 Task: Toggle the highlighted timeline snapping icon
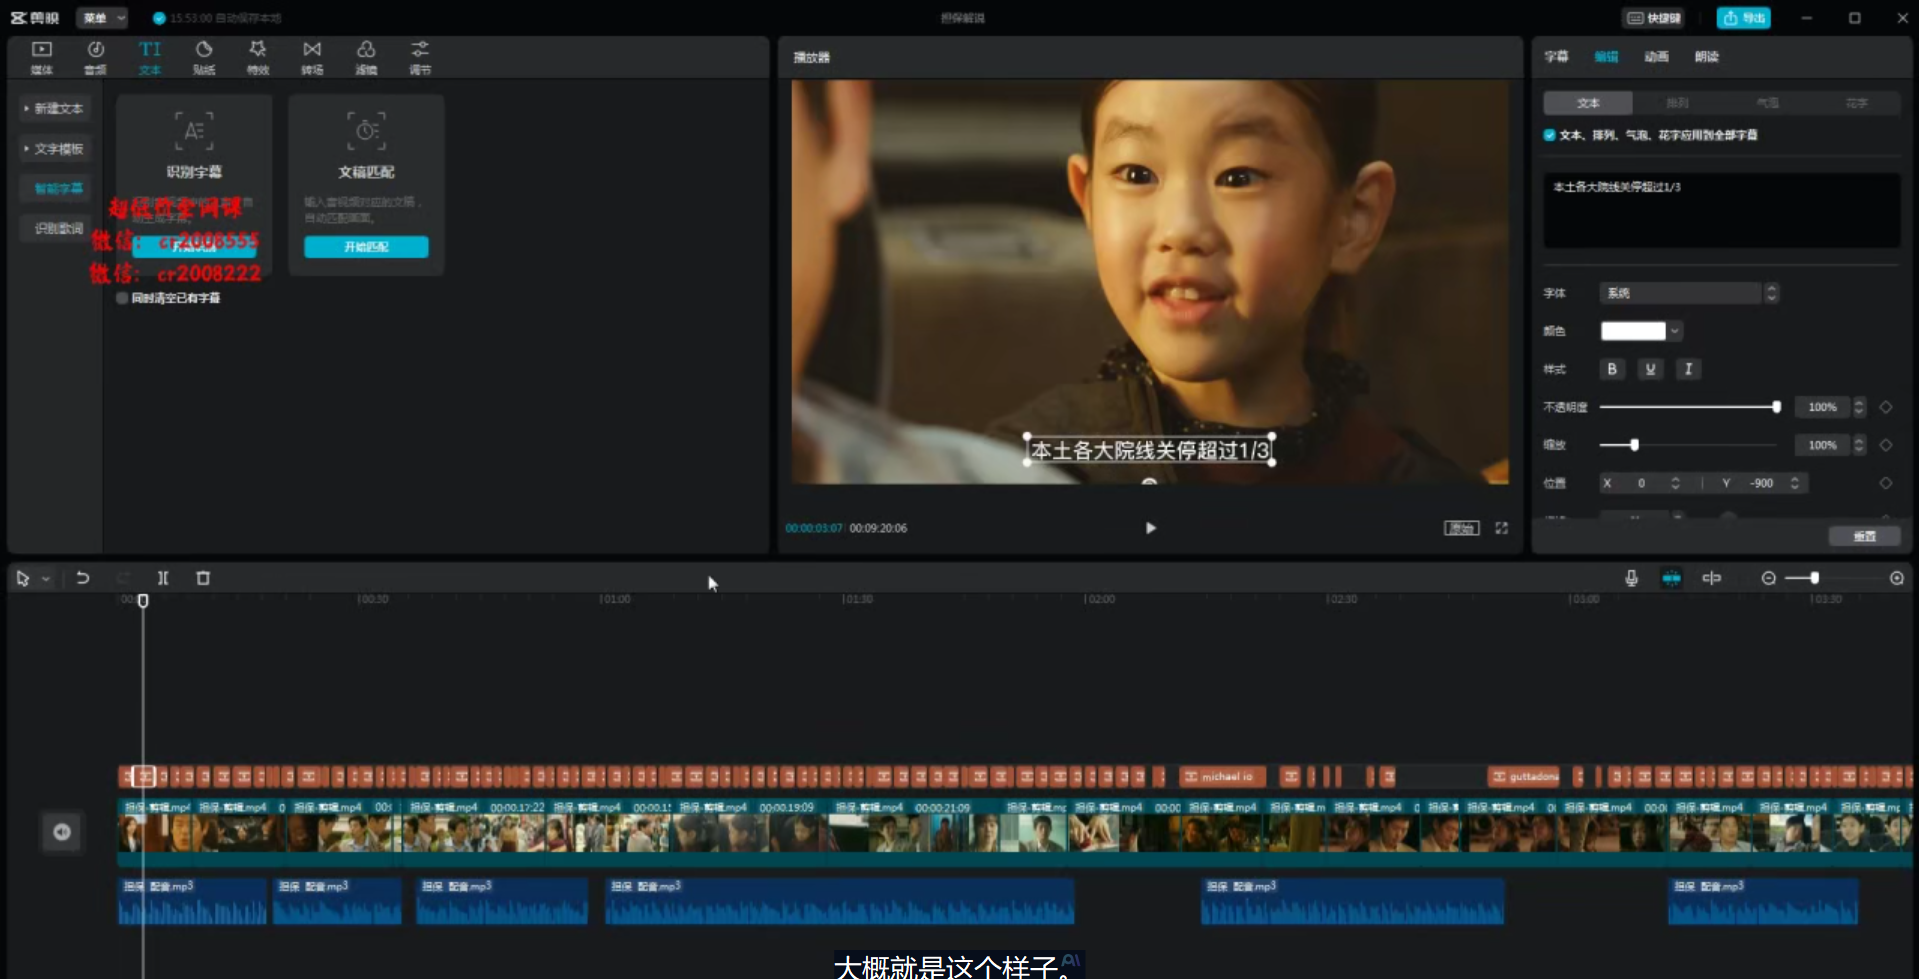coord(1671,578)
